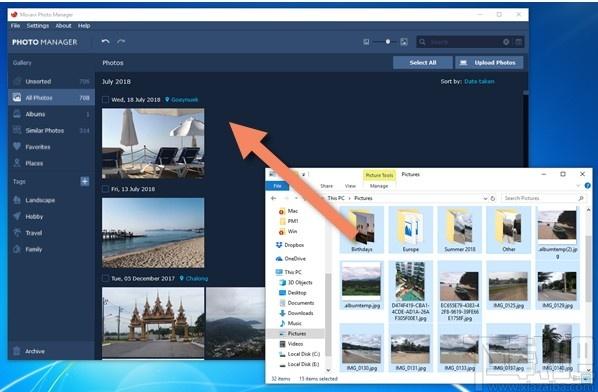Open the Settings menu
The image size is (598, 392).
tap(38, 26)
